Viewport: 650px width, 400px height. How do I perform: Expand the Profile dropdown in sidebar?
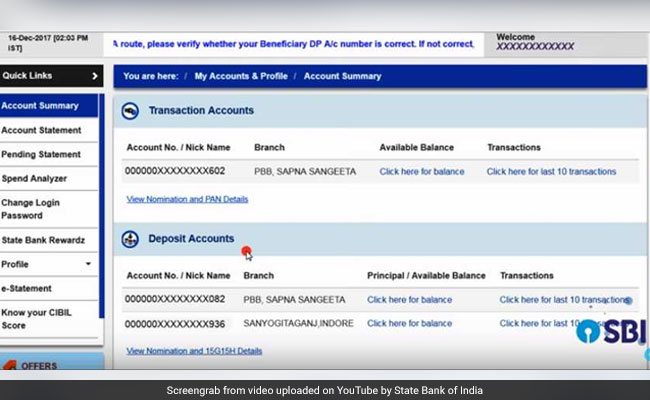click(88, 265)
